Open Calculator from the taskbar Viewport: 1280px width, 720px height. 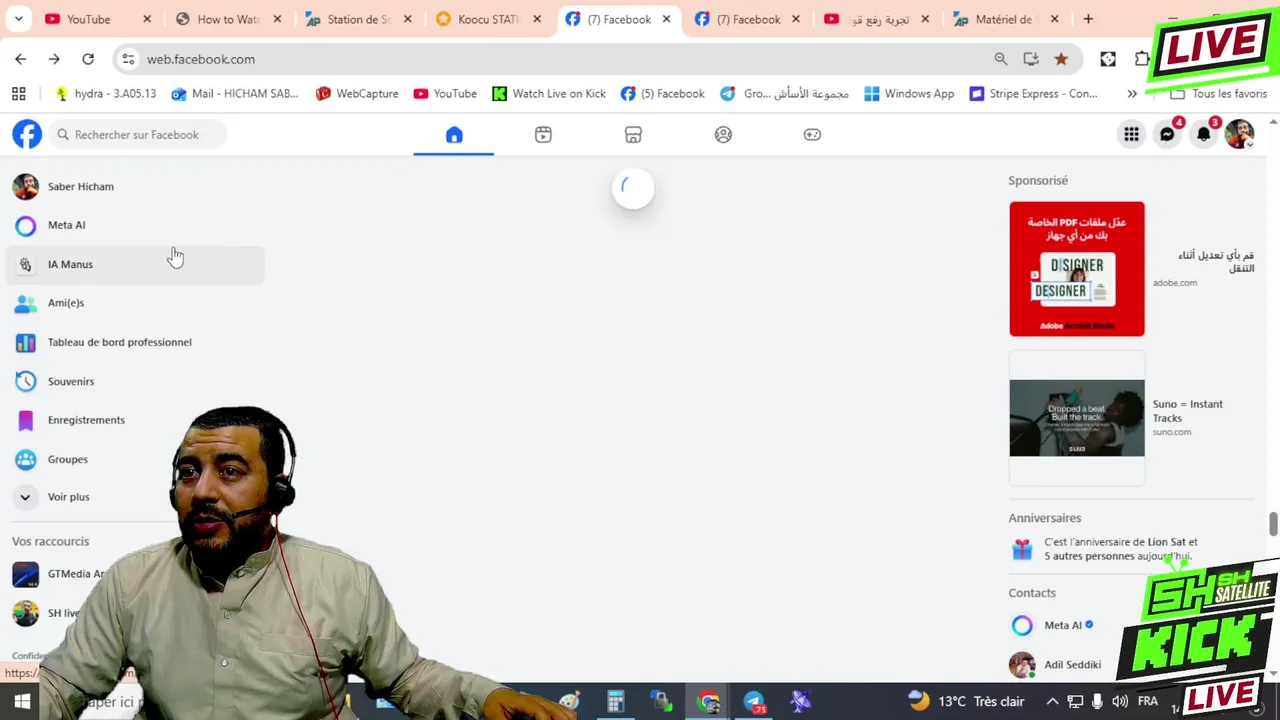click(615, 701)
